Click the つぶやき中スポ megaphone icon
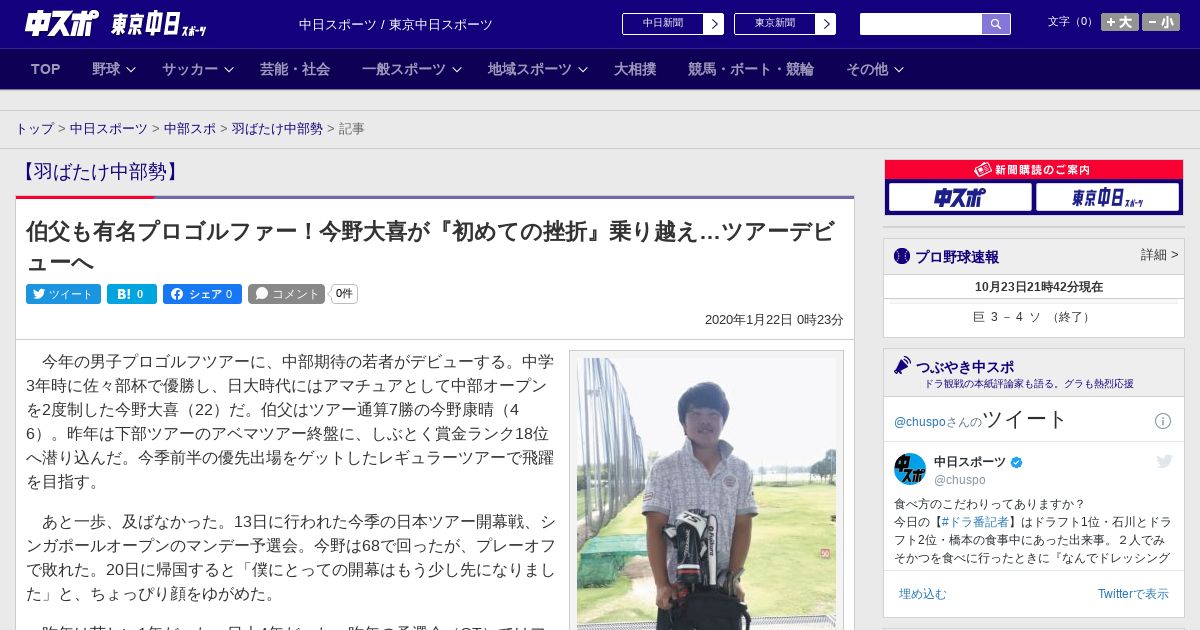 [903, 366]
